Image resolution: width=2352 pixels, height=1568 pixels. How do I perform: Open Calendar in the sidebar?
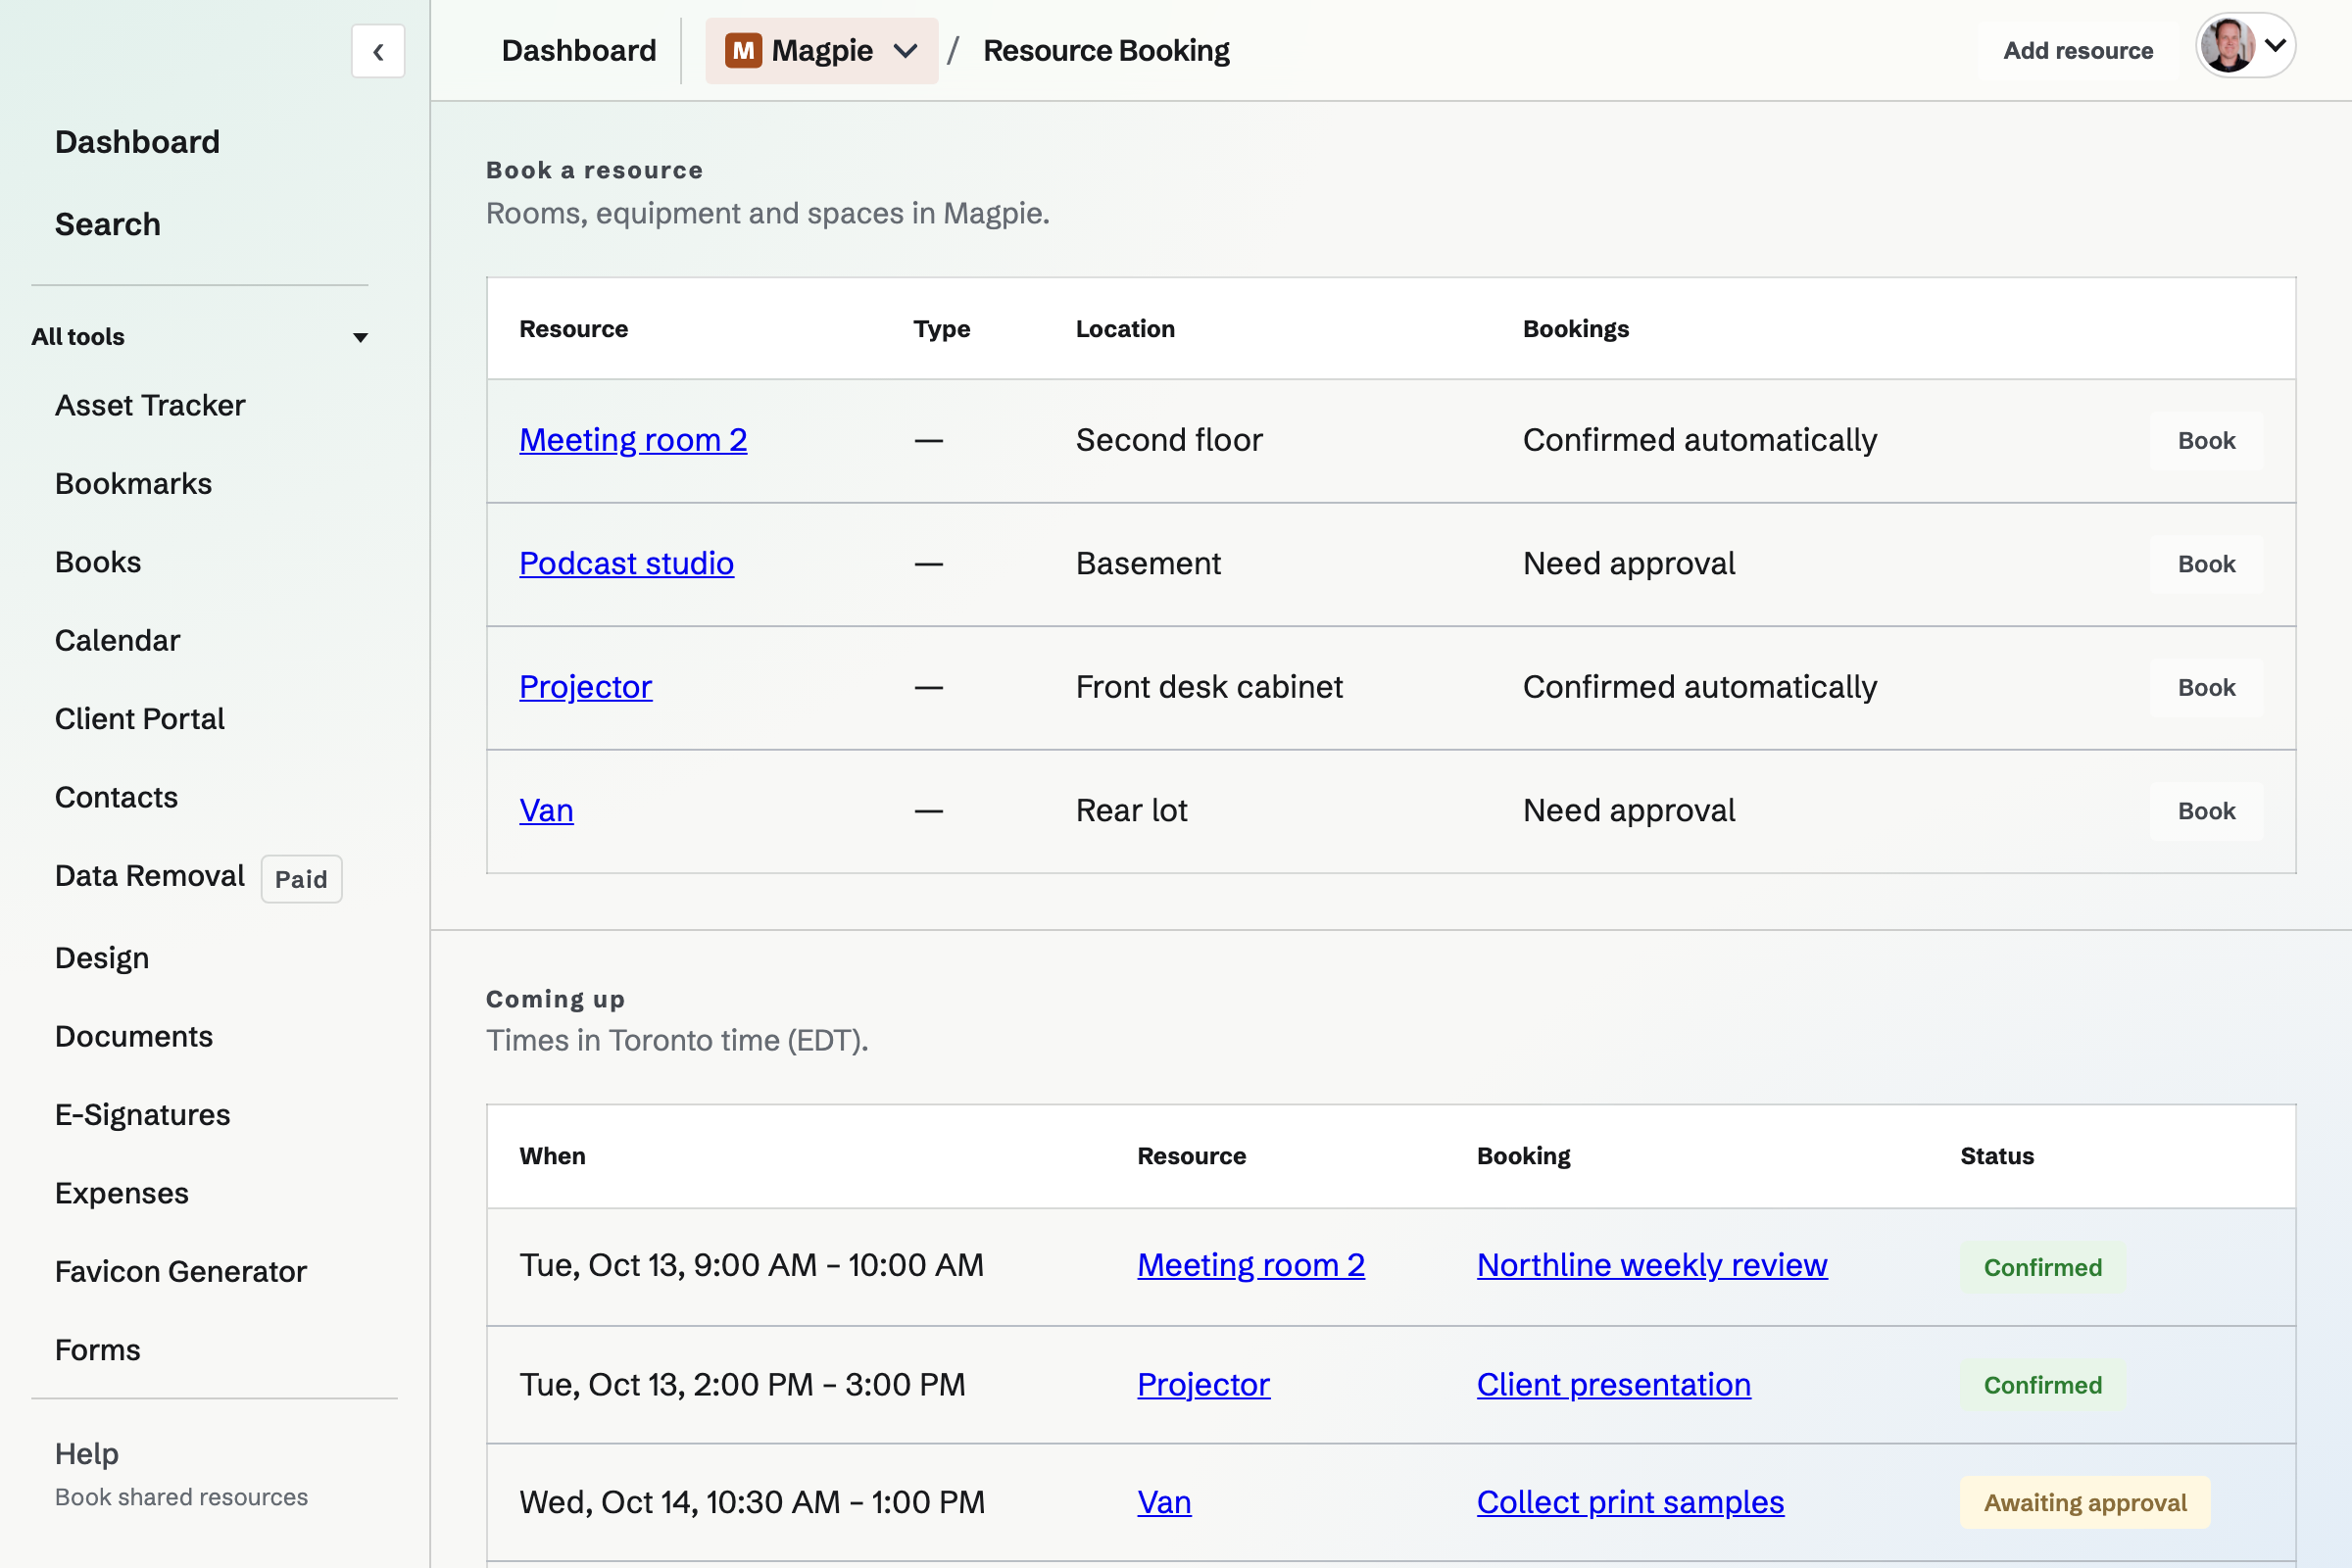click(117, 640)
